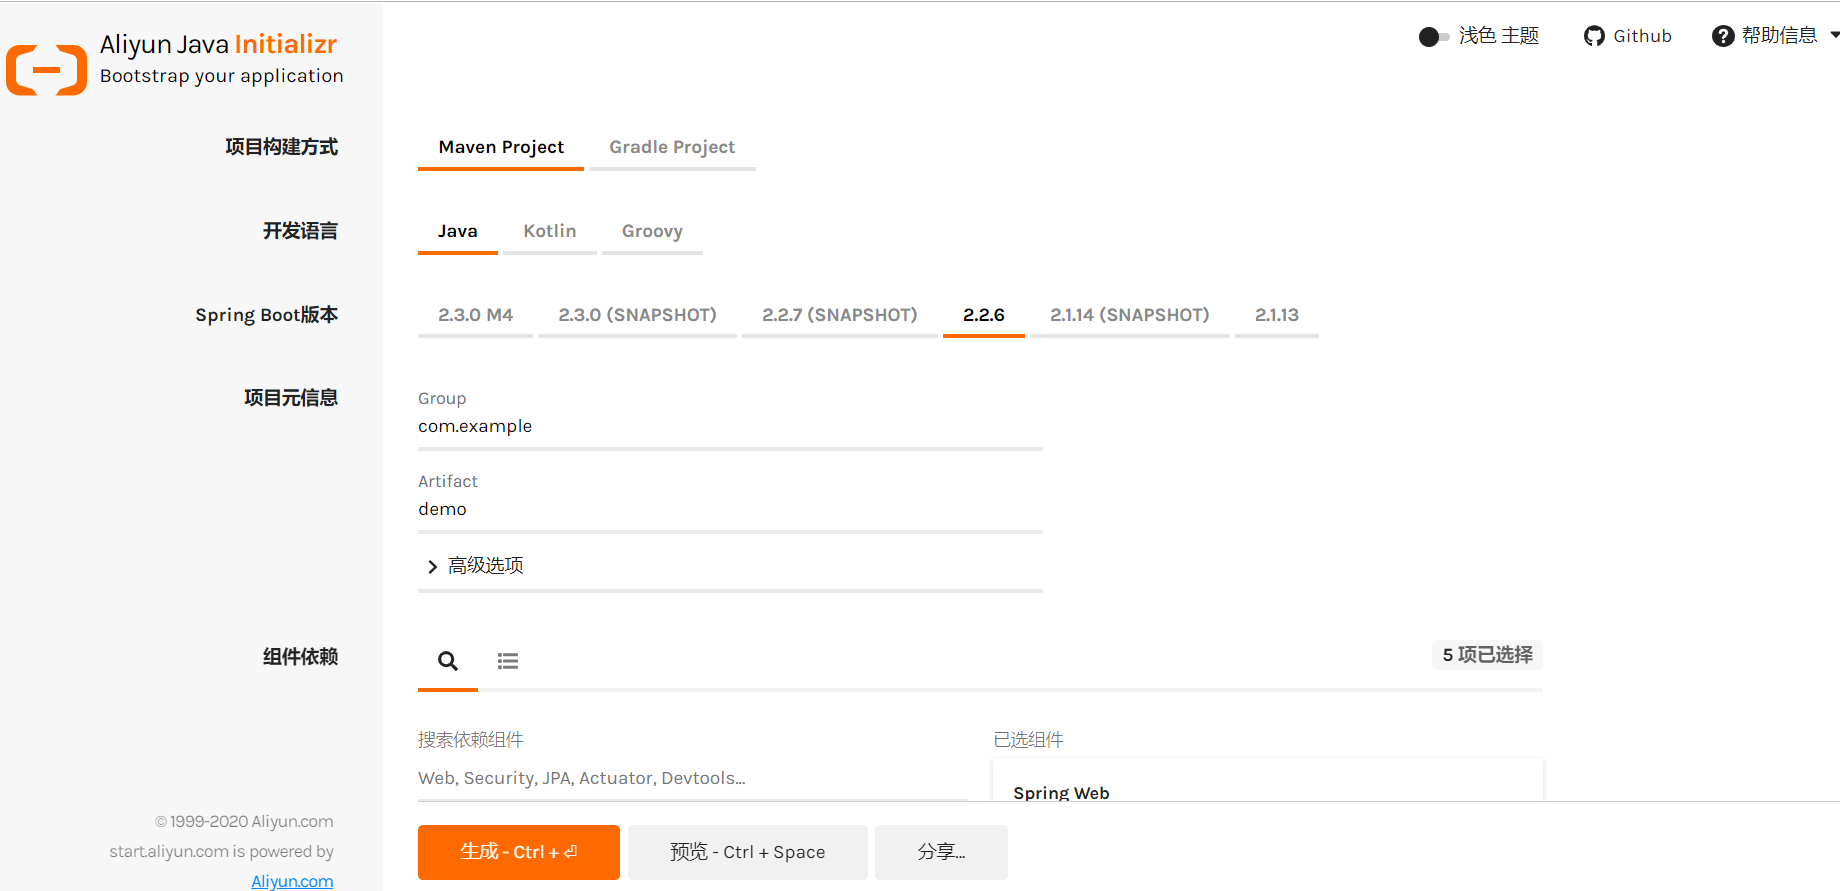
Task: Focus the Group input field
Action: [730, 427]
